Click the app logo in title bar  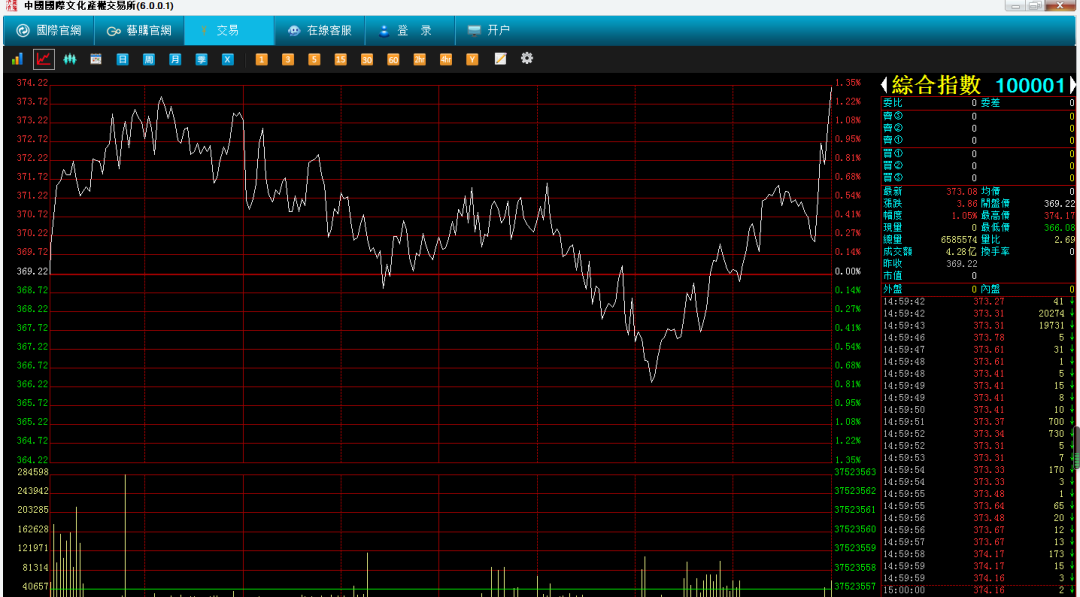(x=10, y=6)
